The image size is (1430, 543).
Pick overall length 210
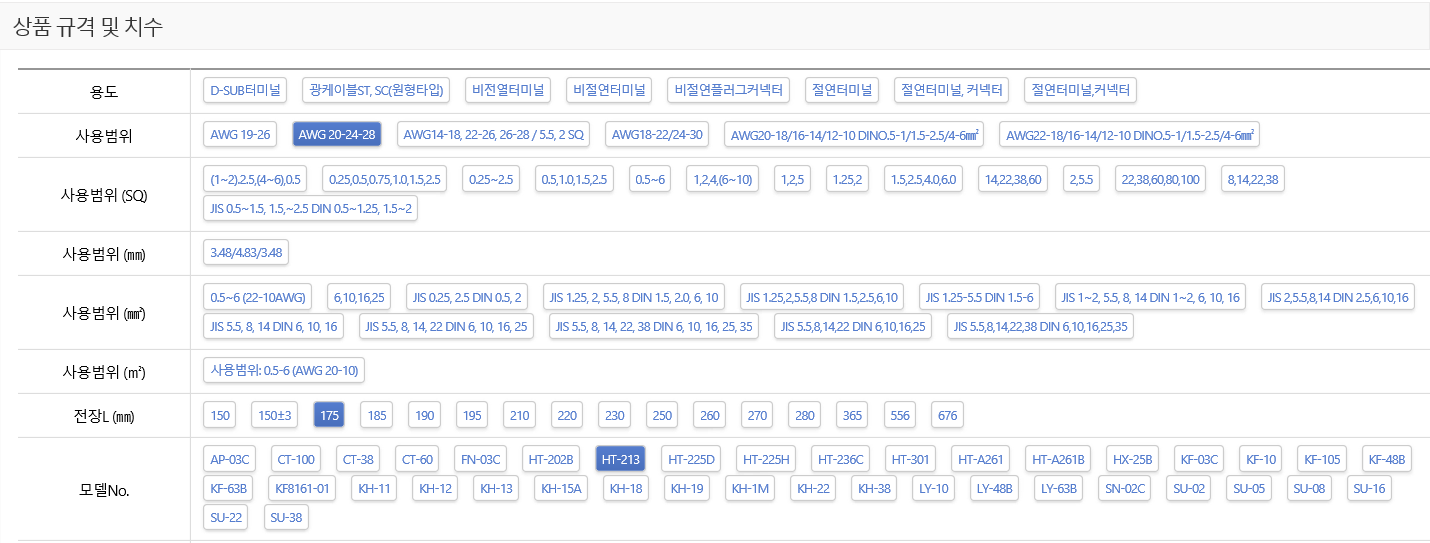[x=519, y=414]
